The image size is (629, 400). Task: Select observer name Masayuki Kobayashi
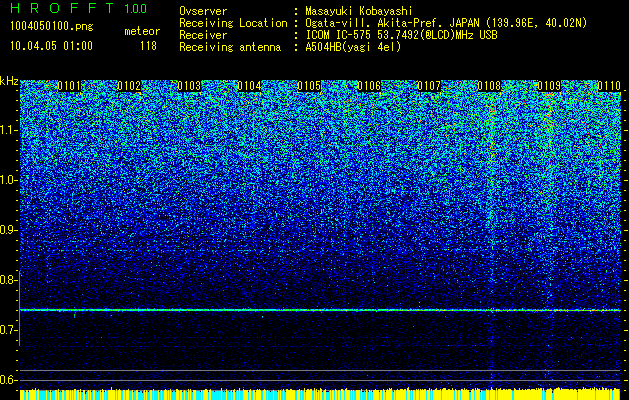point(359,11)
